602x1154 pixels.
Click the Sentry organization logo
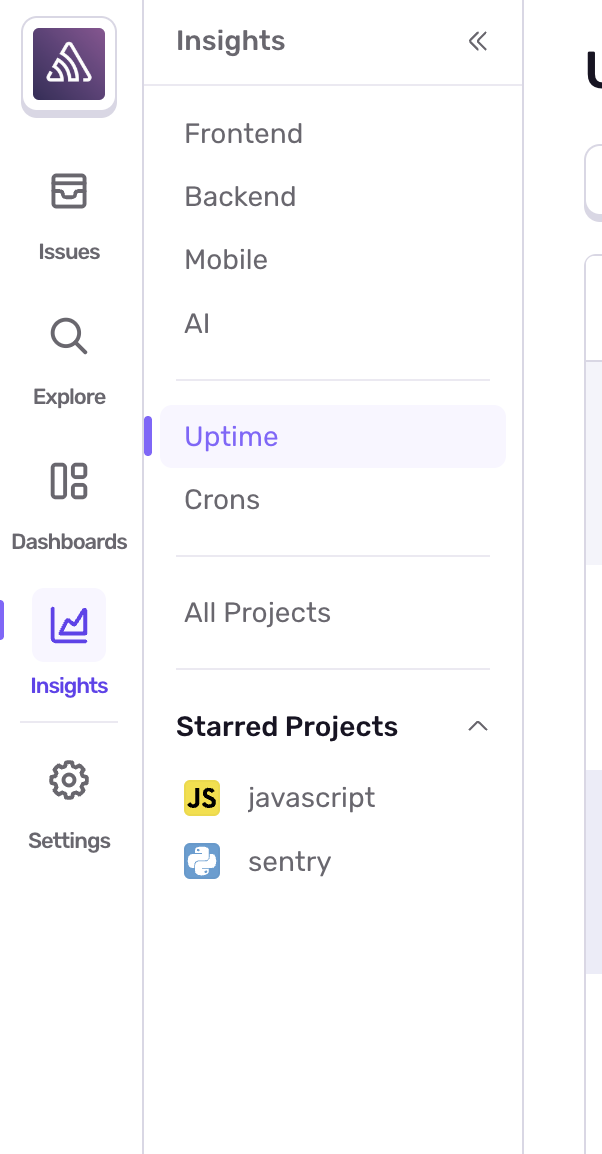tap(69, 64)
